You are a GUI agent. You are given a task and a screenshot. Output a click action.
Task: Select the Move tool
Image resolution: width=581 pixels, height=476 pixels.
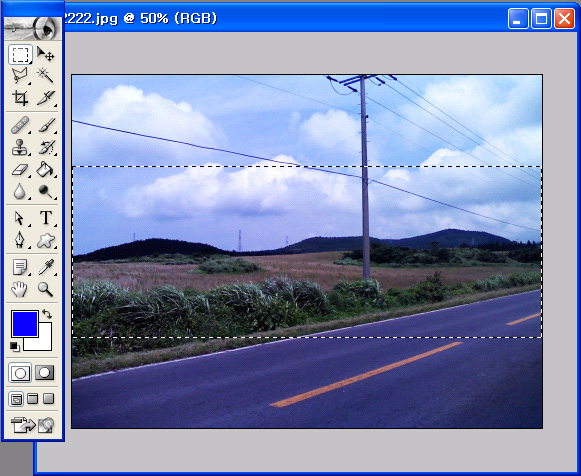(x=46, y=54)
